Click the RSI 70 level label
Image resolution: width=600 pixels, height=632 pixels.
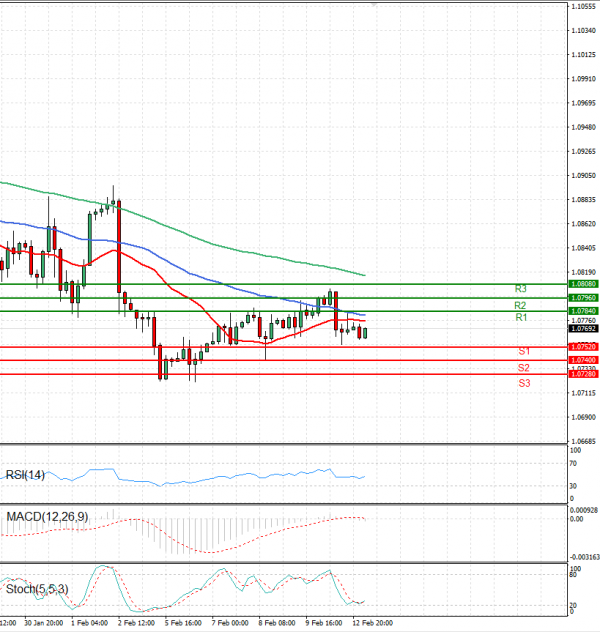(573, 464)
